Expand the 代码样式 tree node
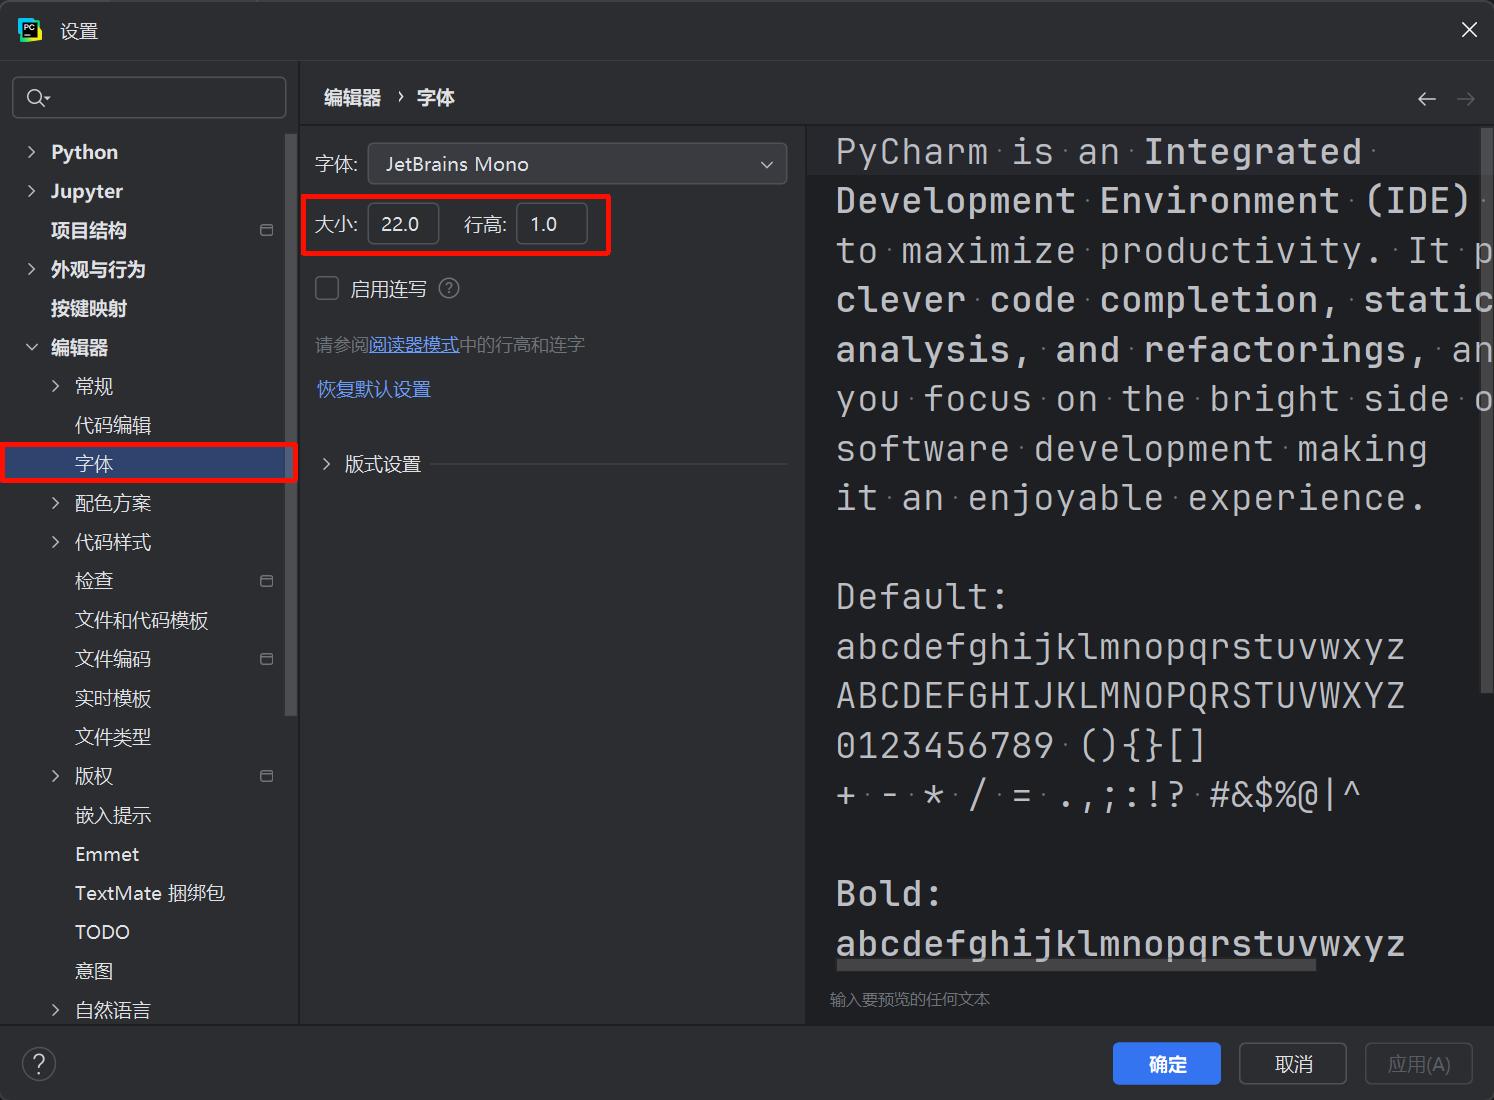Image resolution: width=1494 pixels, height=1100 pixels. pos(55,542)
